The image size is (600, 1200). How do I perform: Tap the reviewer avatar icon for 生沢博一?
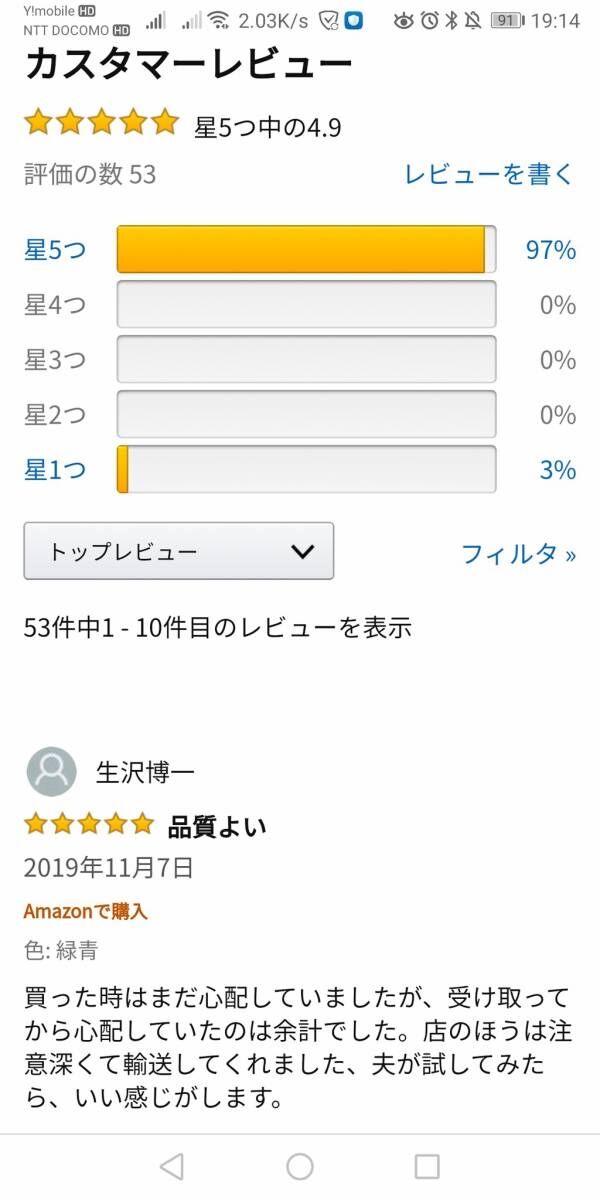(x=51, y=772)
